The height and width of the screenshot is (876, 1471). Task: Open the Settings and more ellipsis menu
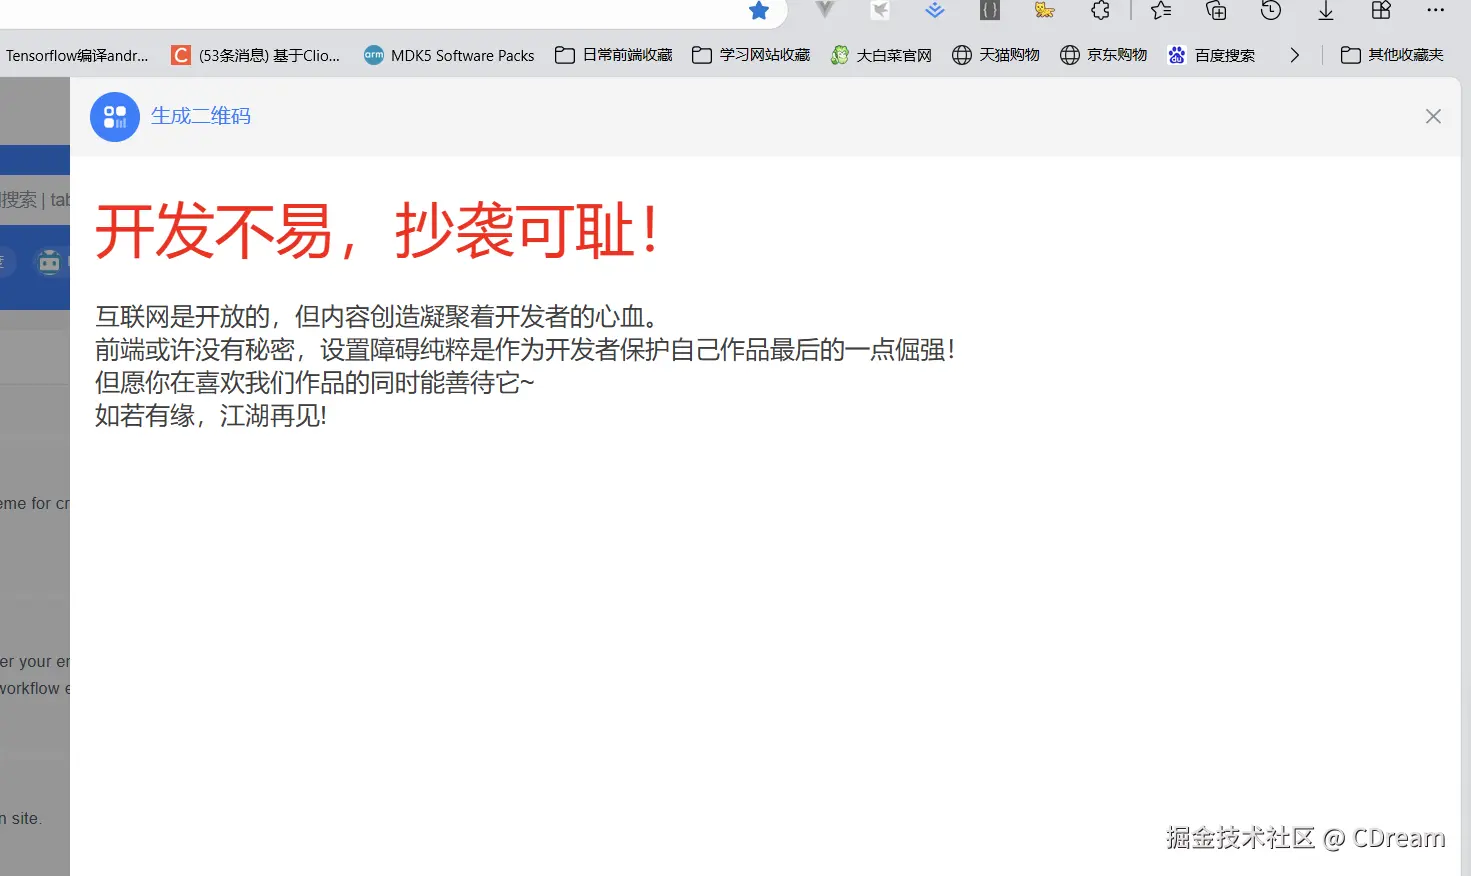tap(1435, 13)
